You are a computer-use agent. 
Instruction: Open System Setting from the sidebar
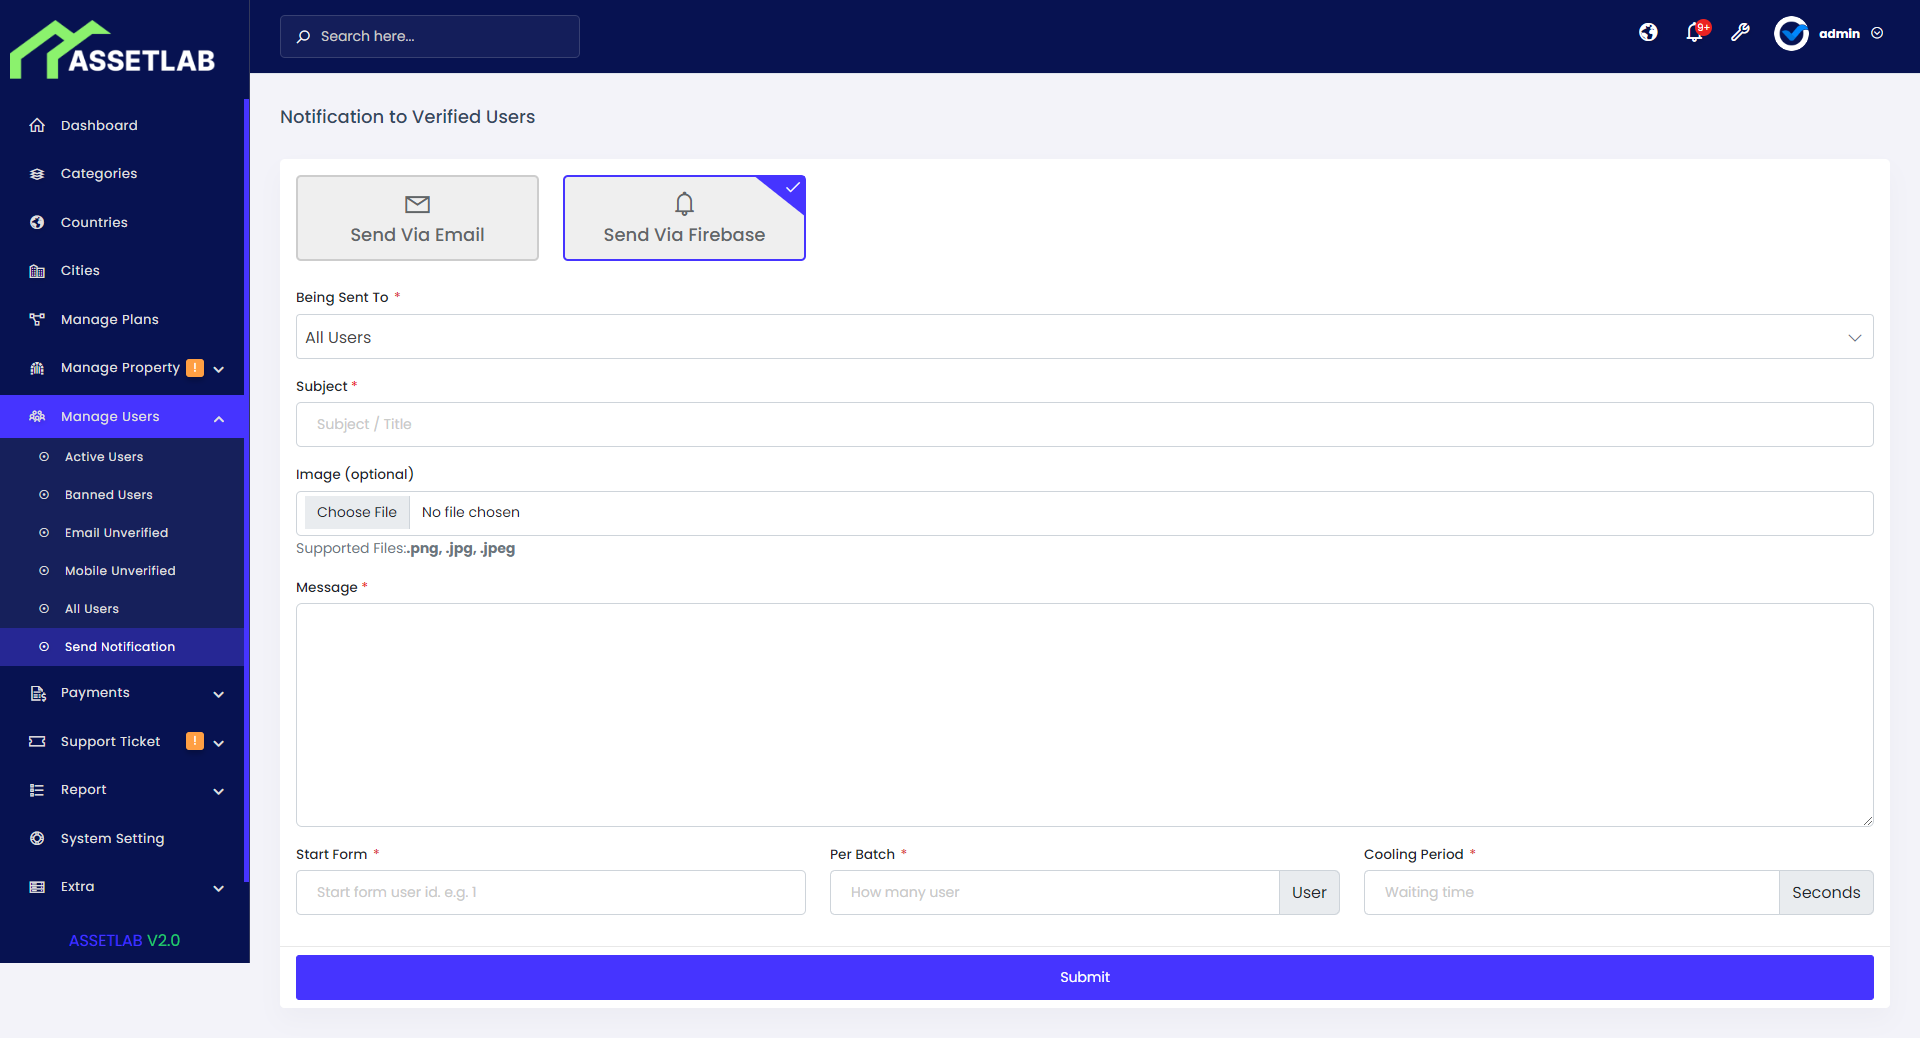(x=111, y=838)
